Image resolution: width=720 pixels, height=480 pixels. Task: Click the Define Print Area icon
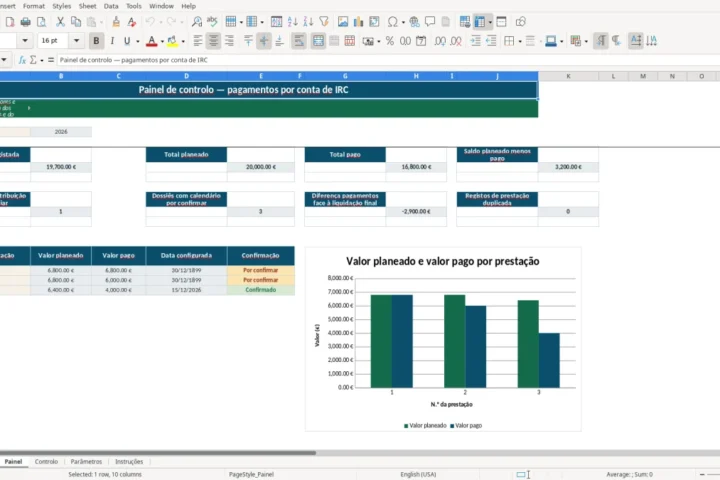click(x=465, y=22)
